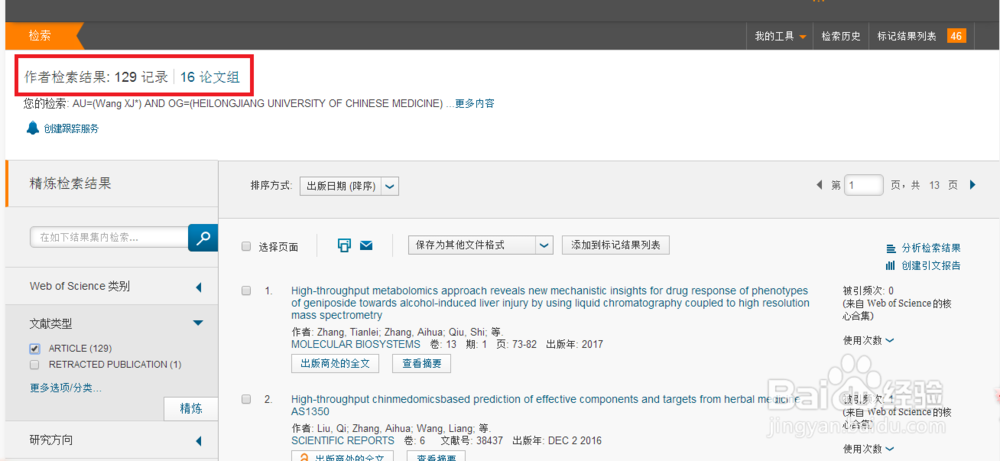Click the 添加到标记结果列表 button

tap(615, 245)
